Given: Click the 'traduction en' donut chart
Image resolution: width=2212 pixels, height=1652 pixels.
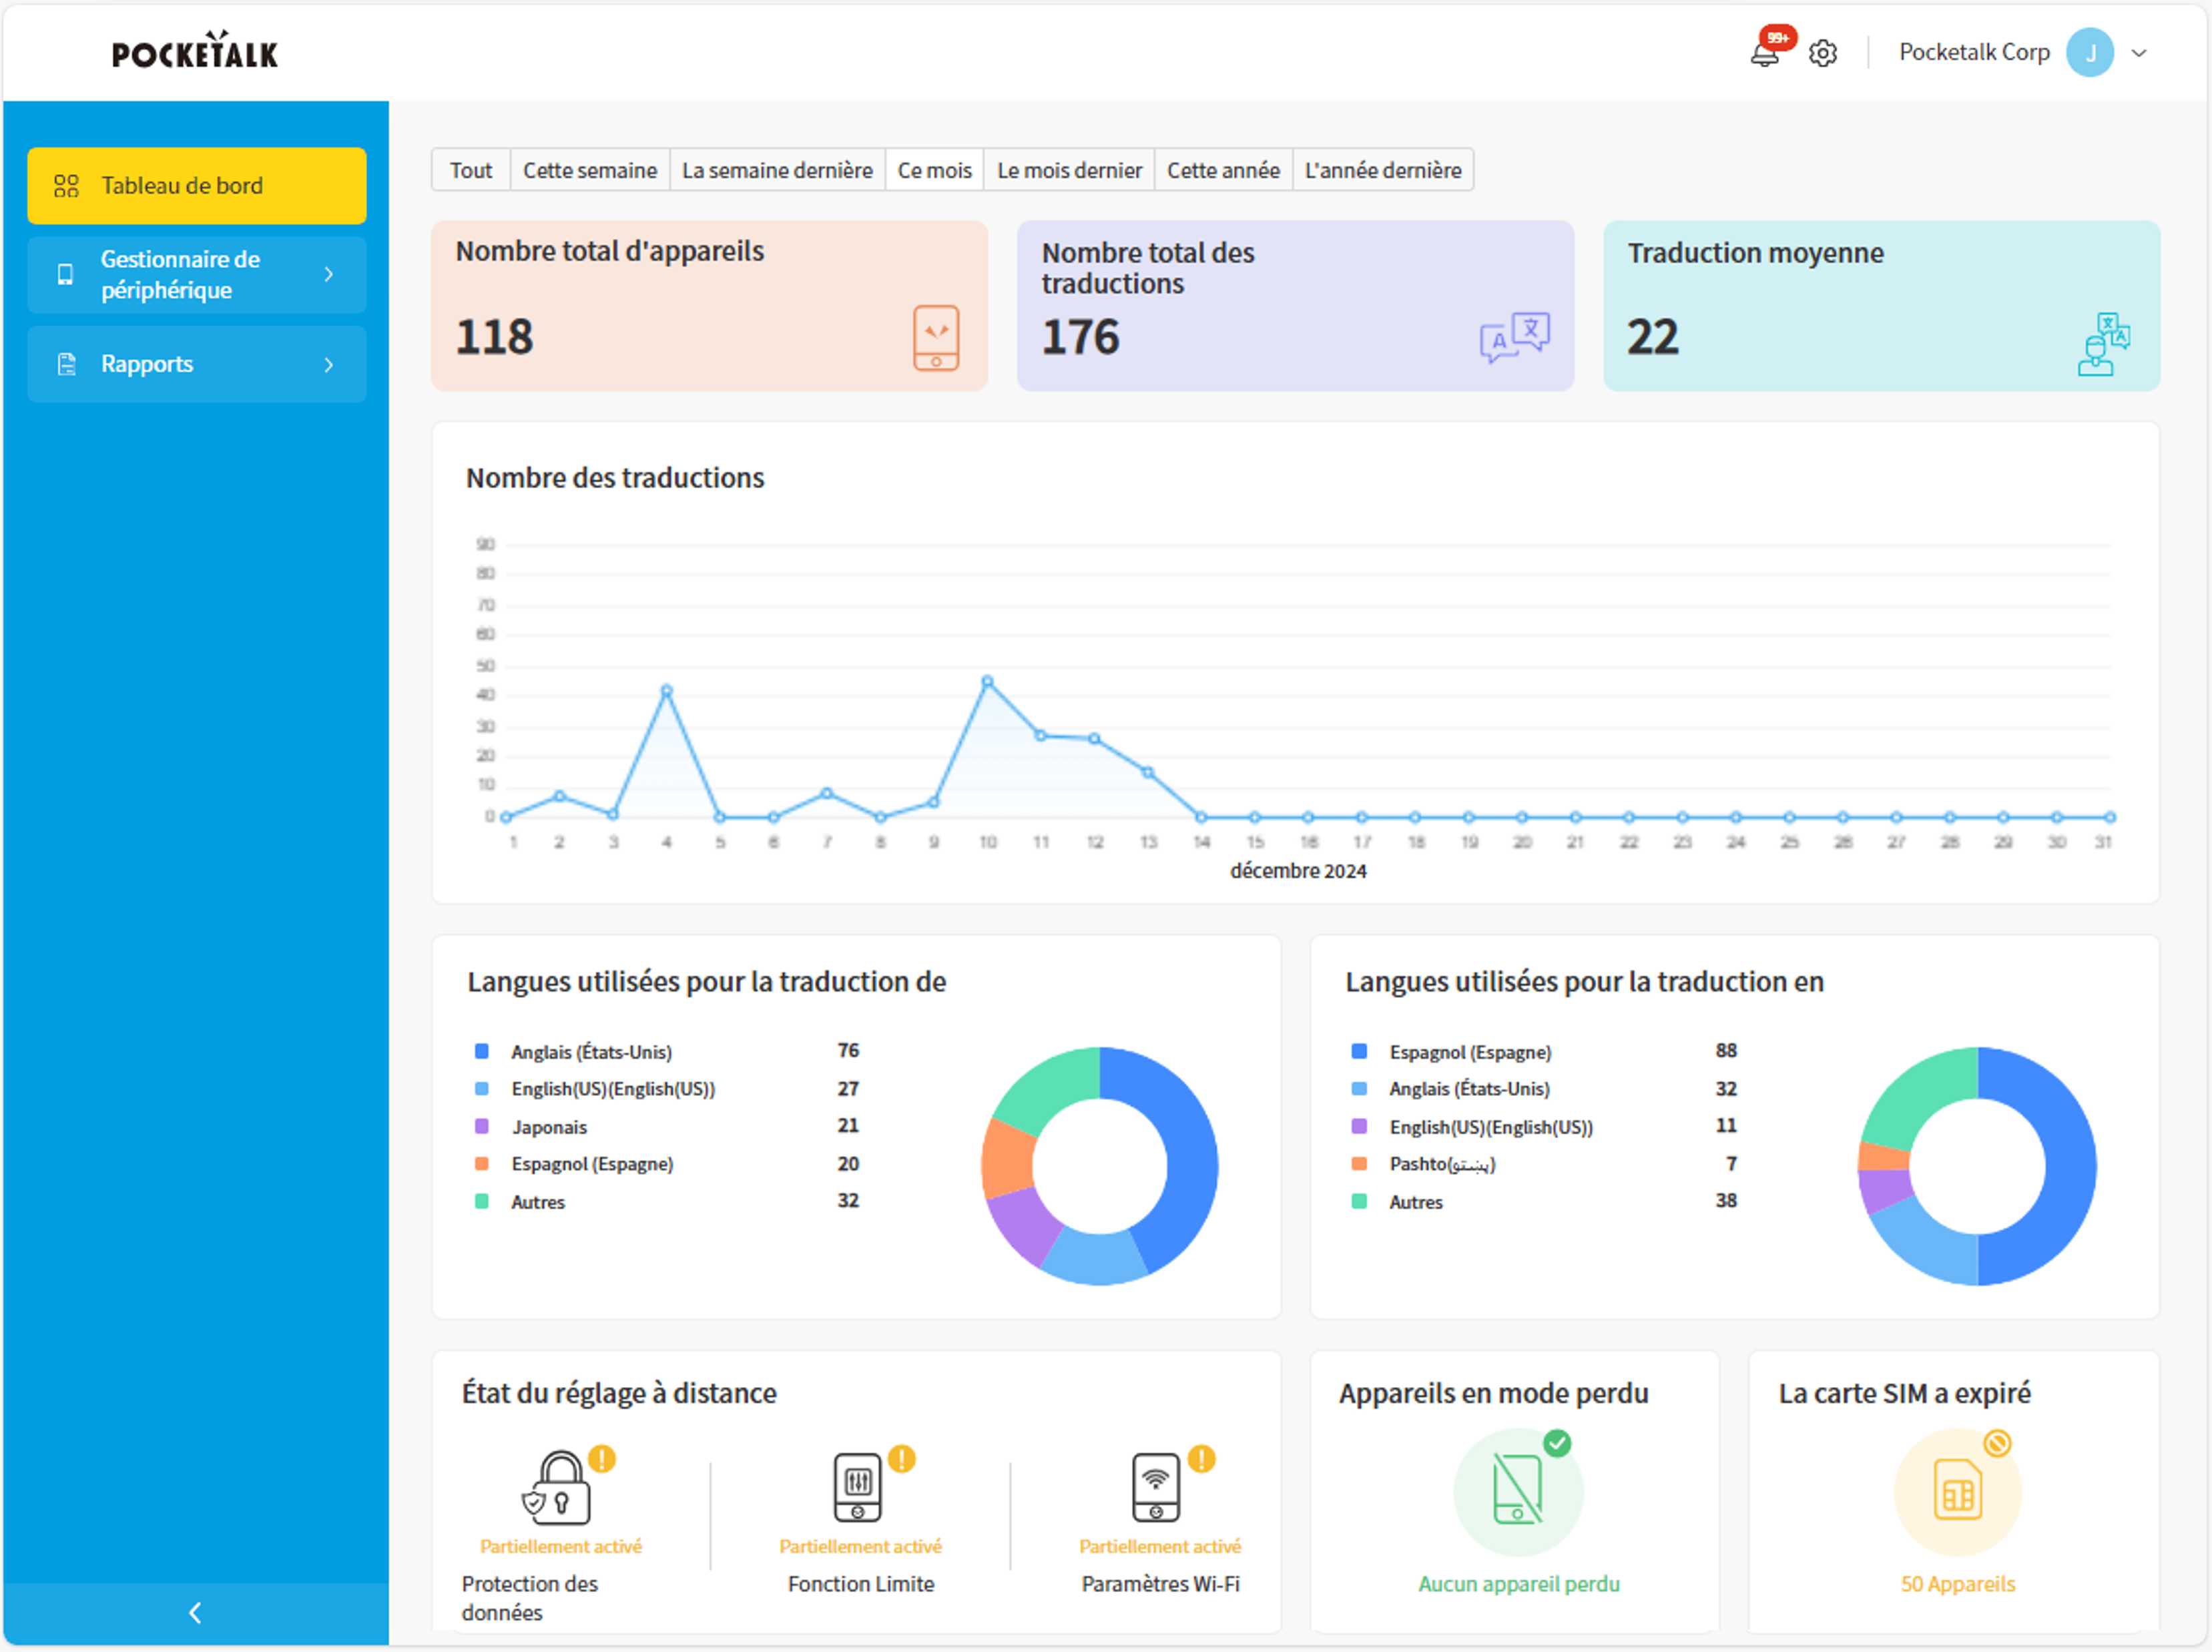Looking at the screenshot, I should 1977,1166.
